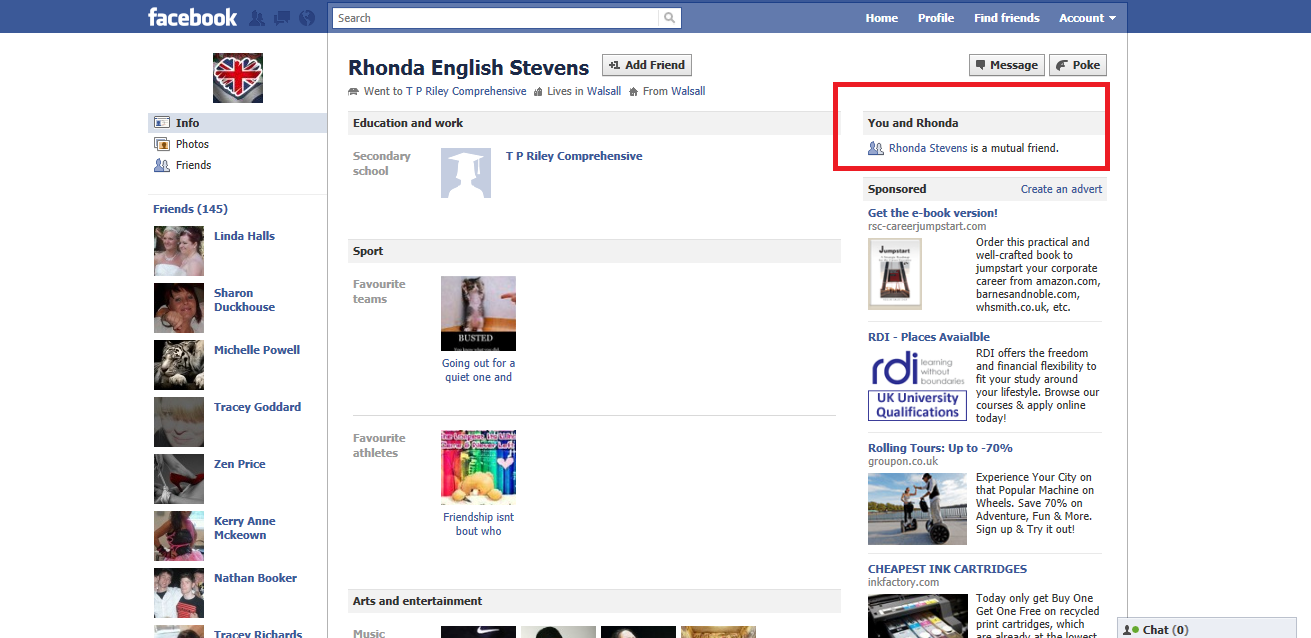Click the Message button
1311x638 pixels.
(x=1007, y=65)
